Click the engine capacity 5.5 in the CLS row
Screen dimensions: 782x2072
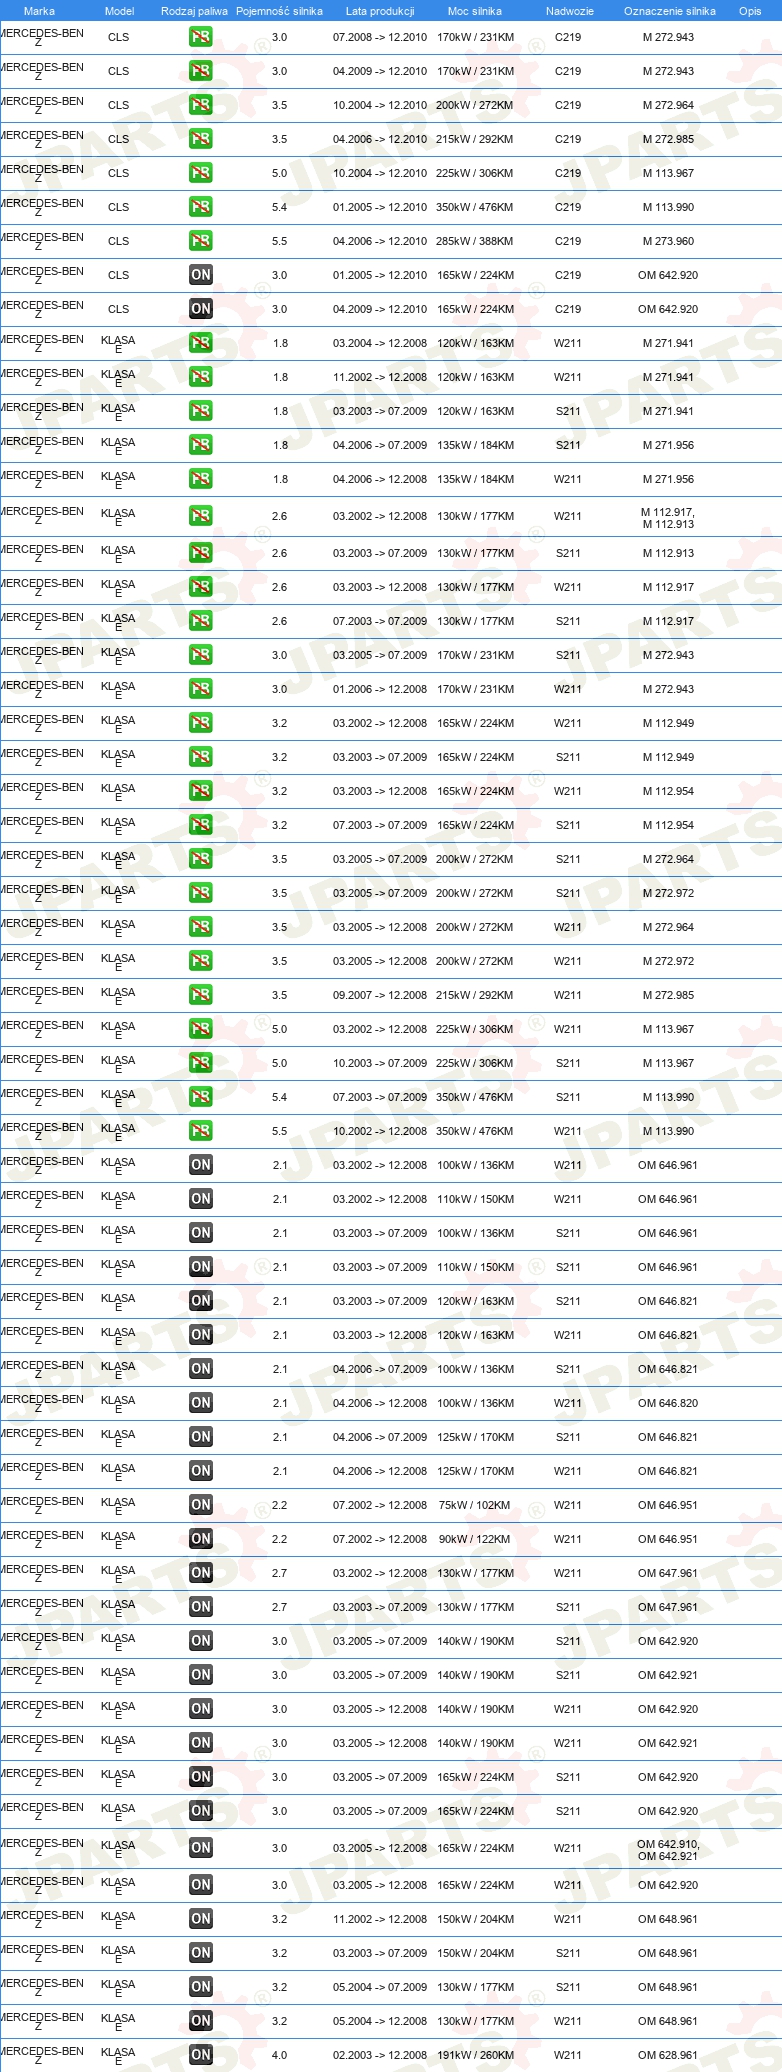(279, 241)
